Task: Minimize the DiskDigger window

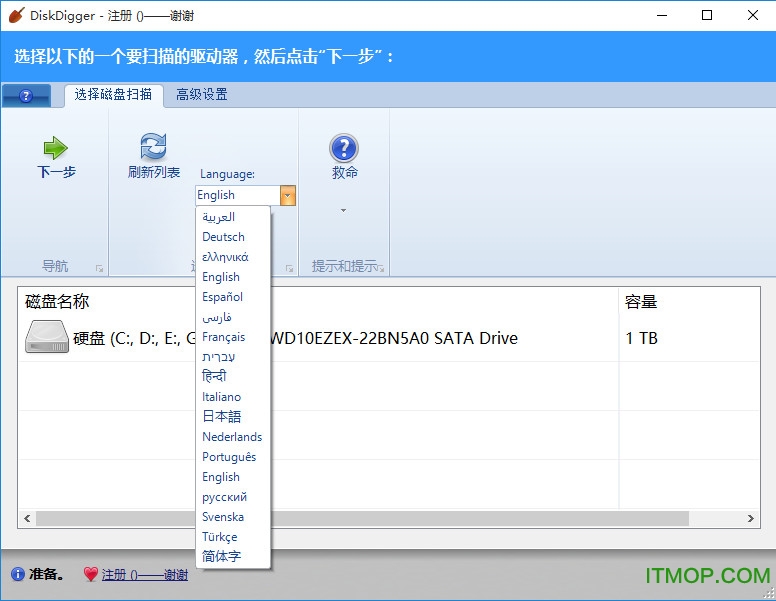Action: [x=662, y=15]
